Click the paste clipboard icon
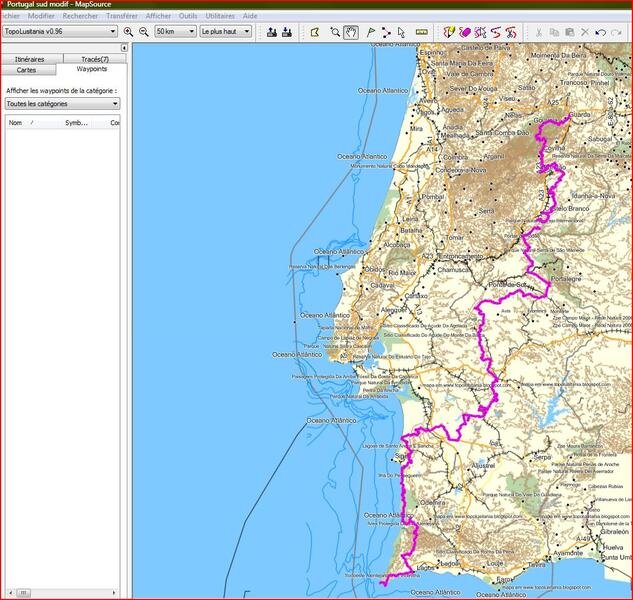This screenshot has height=600, width=633. click(569, 32)
